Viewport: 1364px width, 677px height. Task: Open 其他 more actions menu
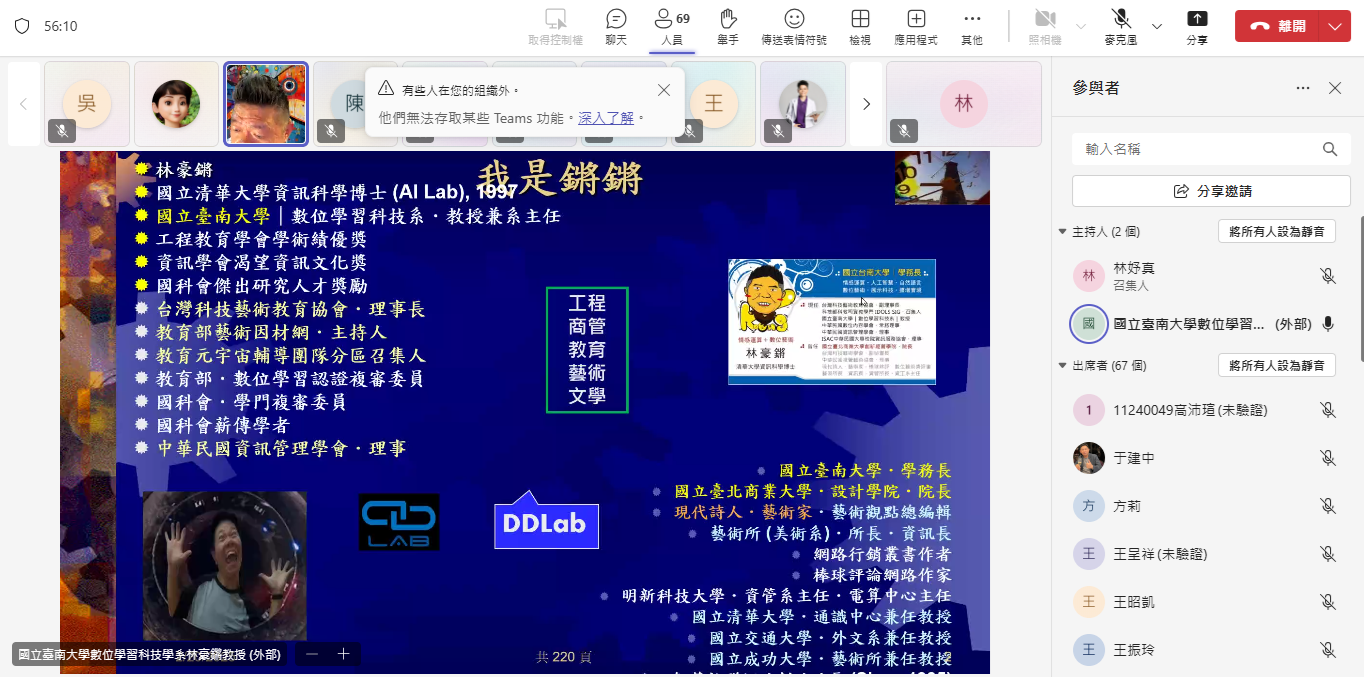(x=972, y=26)
